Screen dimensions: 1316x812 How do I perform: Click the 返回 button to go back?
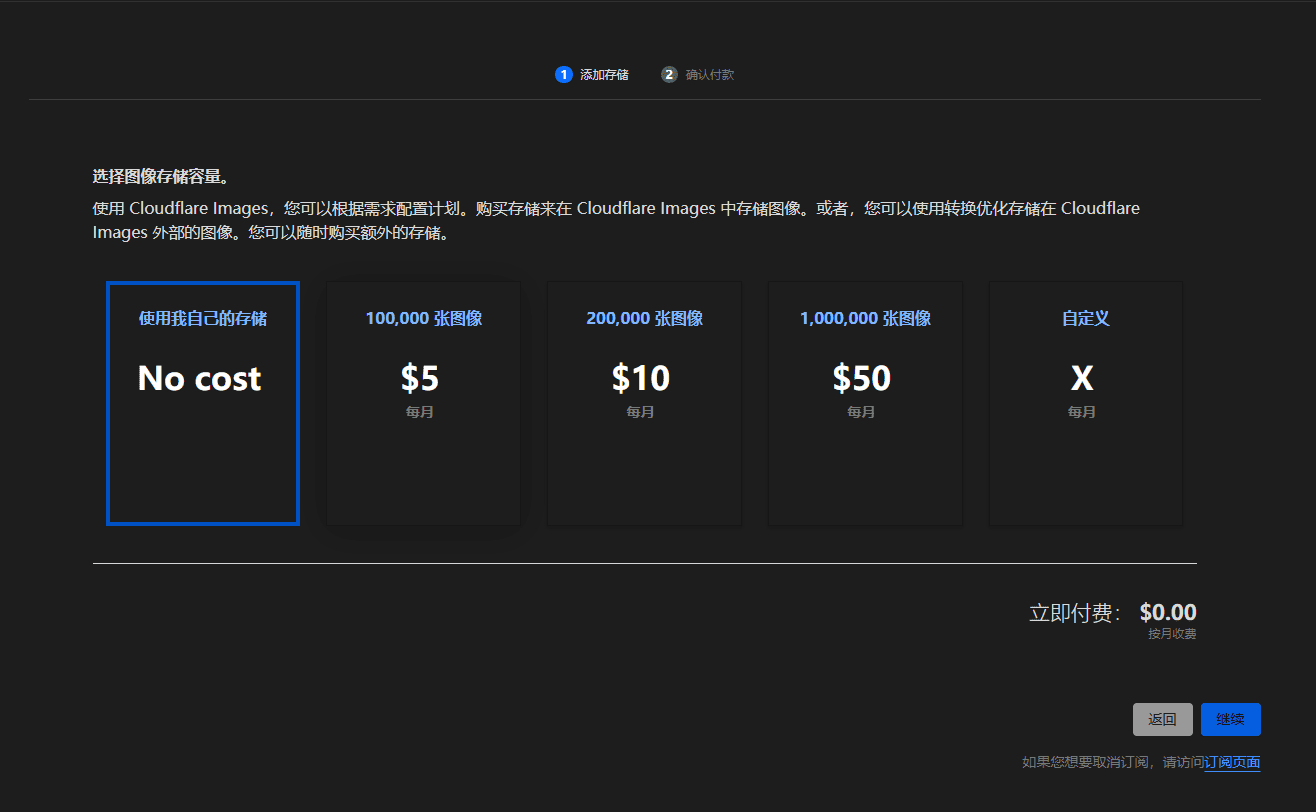[1162, 719]
